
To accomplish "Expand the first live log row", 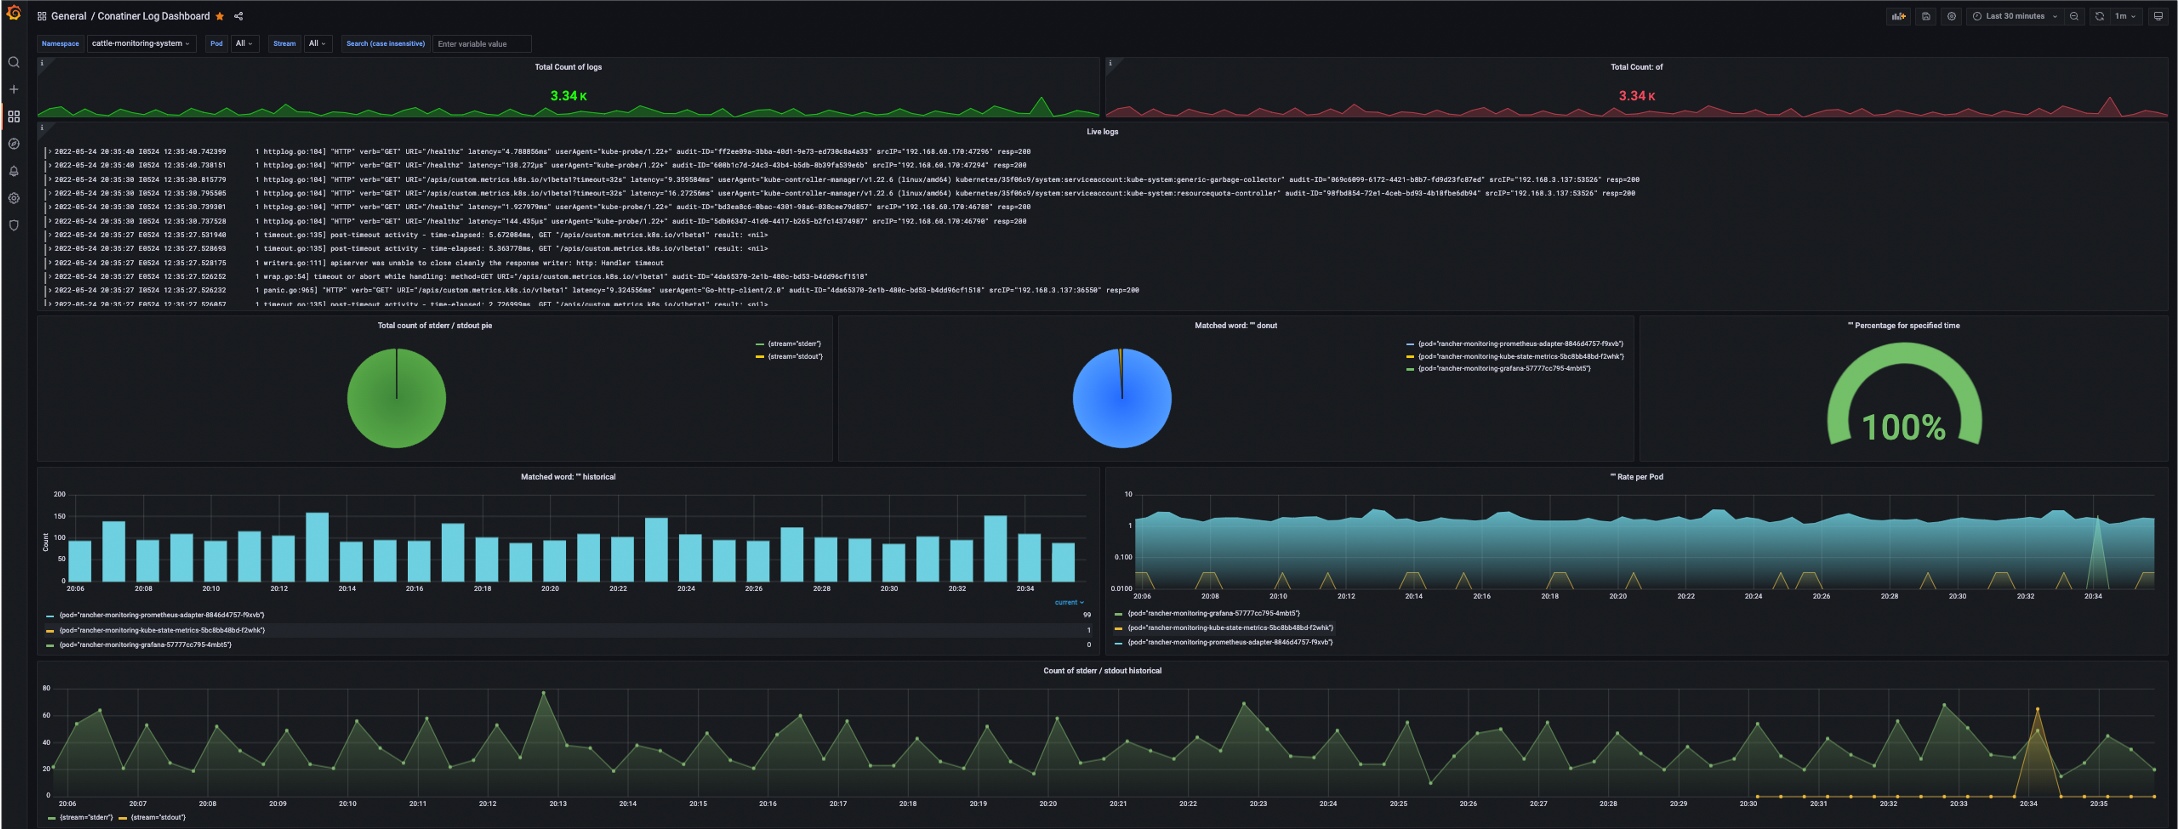I will (49, 151).
